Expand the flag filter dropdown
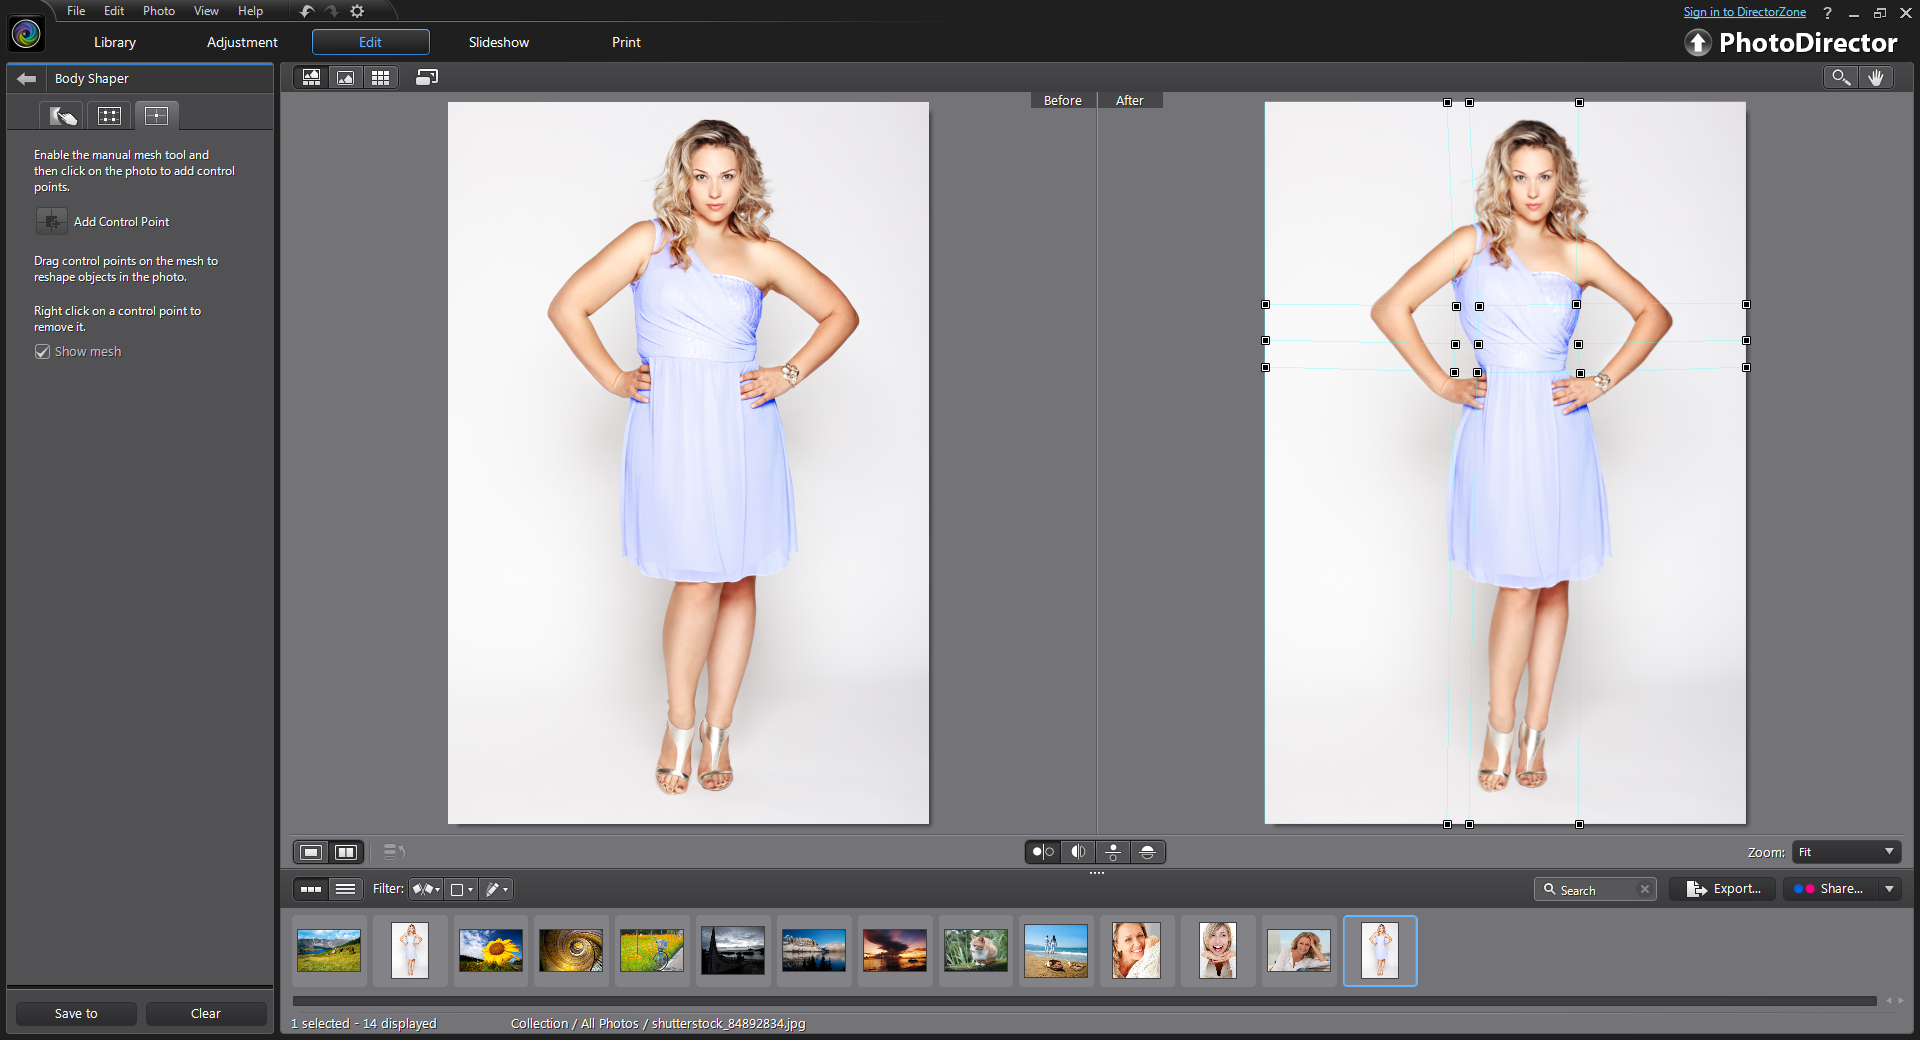 tap(426, 890)
